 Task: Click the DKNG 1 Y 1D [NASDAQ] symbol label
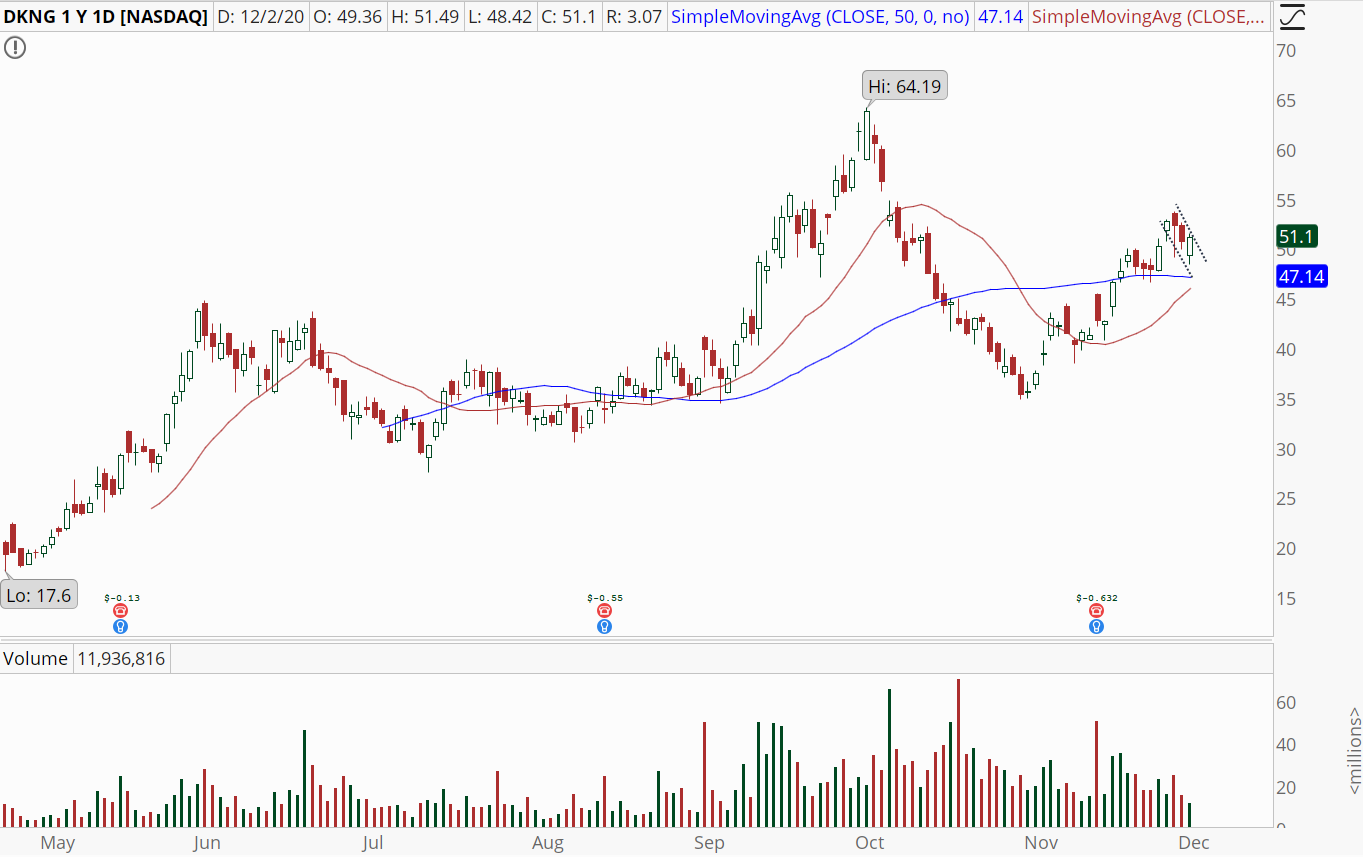coord(106,17)
